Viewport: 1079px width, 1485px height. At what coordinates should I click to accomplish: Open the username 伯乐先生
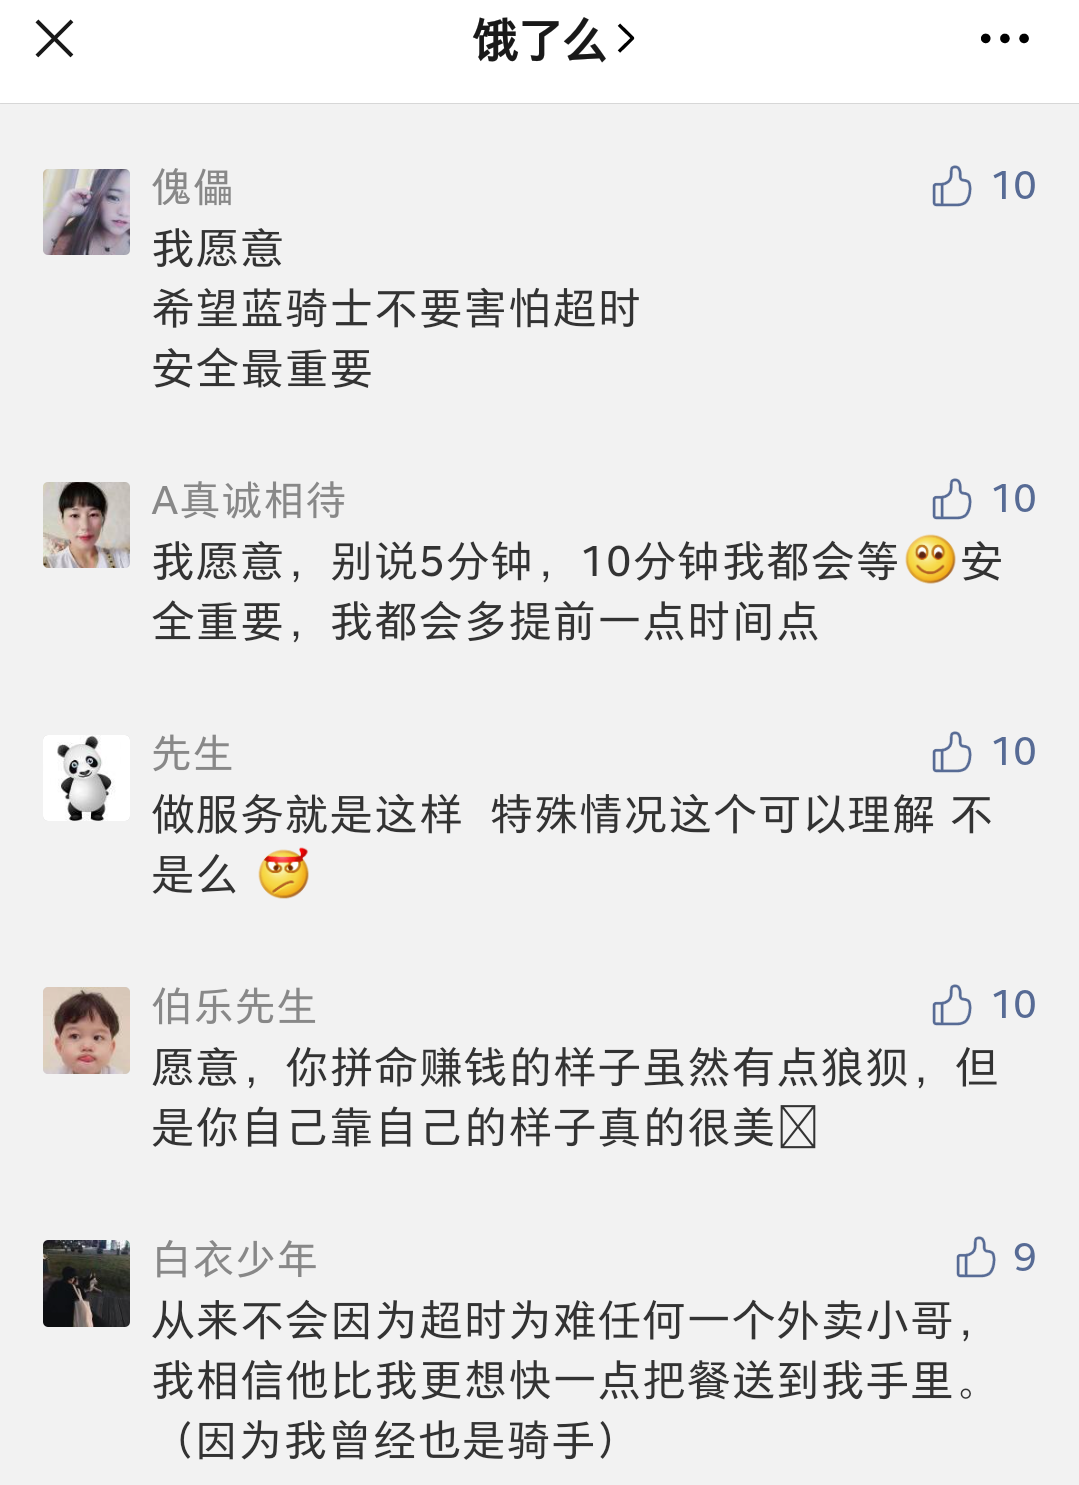[x=234, y=1007]
